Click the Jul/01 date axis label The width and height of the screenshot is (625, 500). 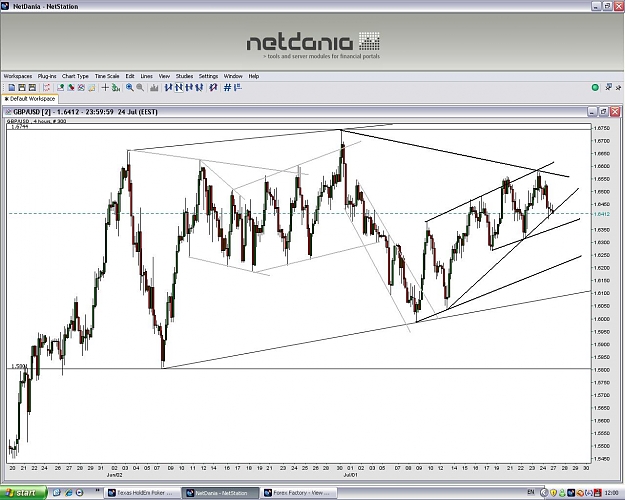pos(351,475)
